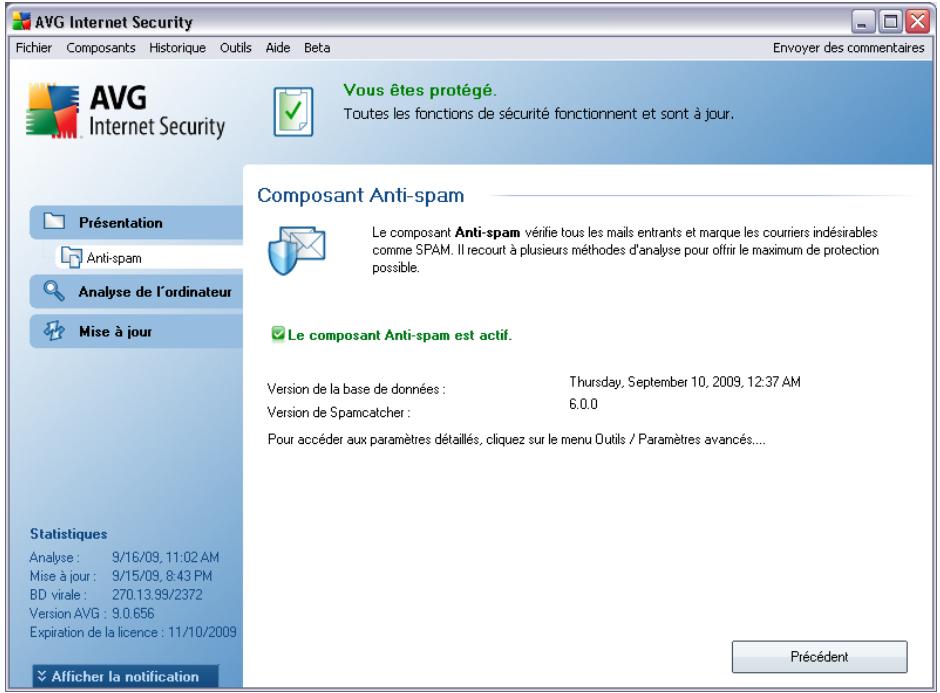Open the Beta menu
The width and height of the screenshot is (940, 693).
[x=317, y=48]
